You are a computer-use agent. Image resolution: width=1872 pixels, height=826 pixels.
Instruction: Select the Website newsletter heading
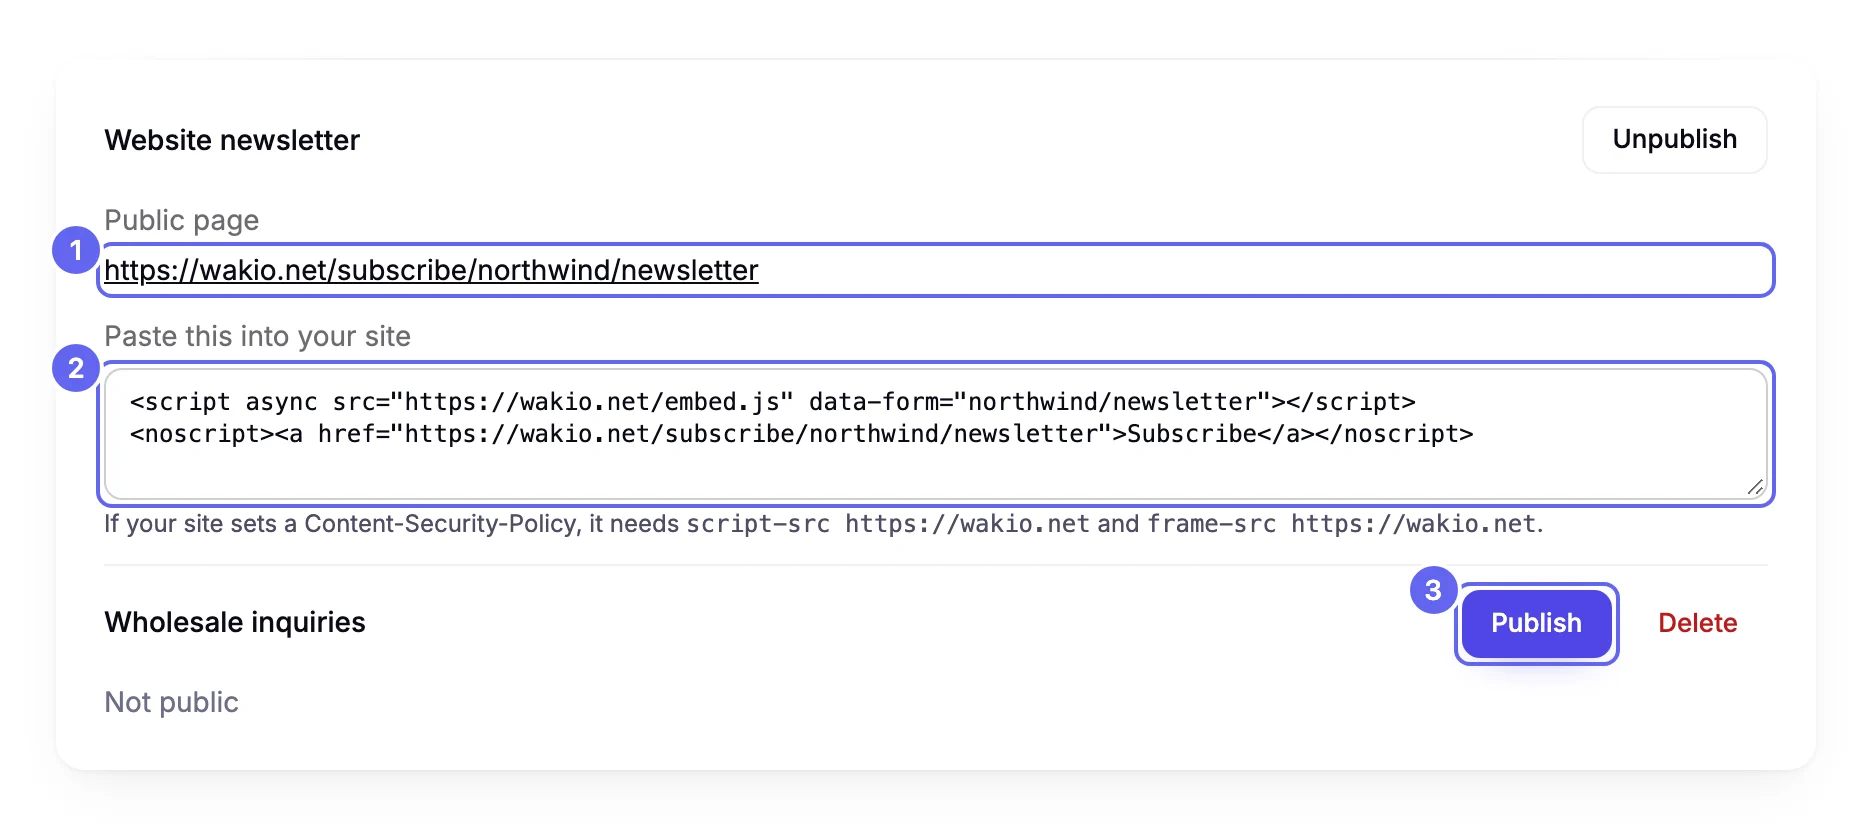[x=232, y=140]
